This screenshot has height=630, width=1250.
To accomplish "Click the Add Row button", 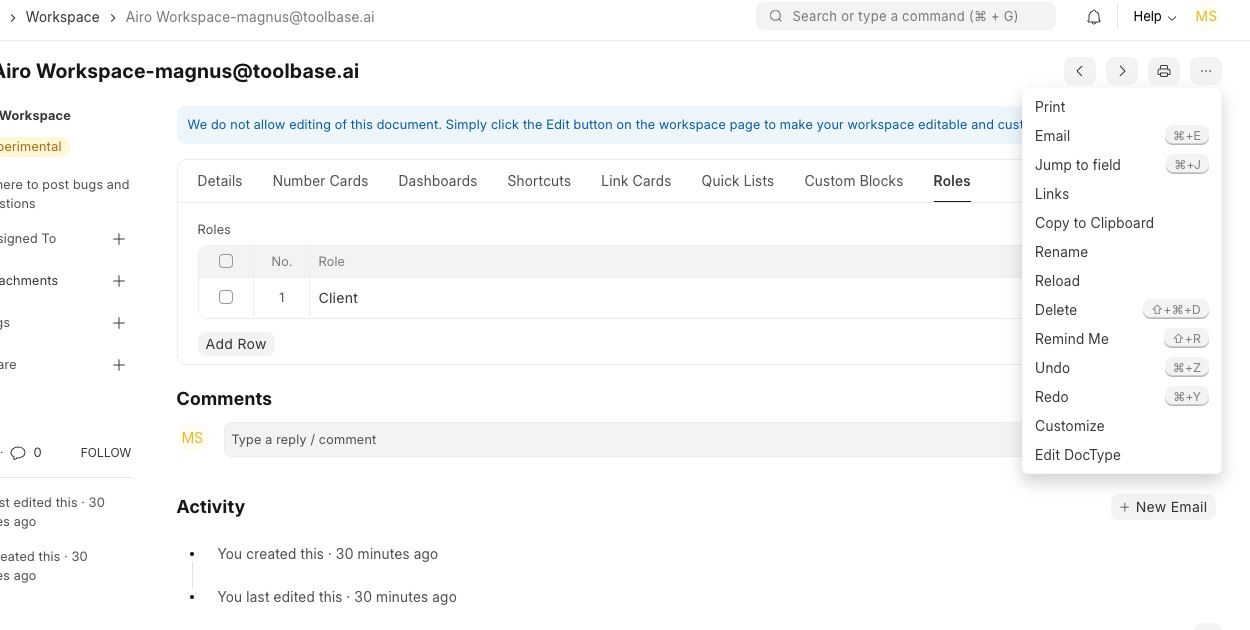I will [236, 344].
